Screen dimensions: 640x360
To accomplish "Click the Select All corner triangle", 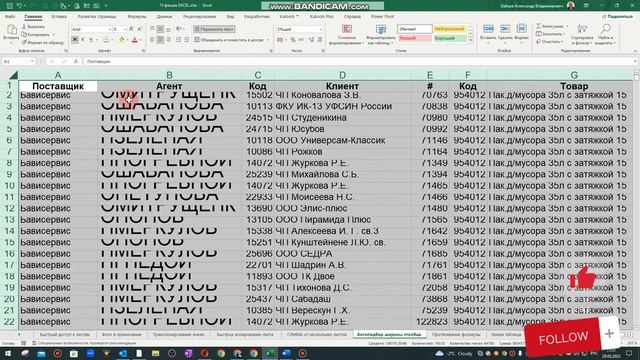I will pyautogui.click(x=13, y=75).
